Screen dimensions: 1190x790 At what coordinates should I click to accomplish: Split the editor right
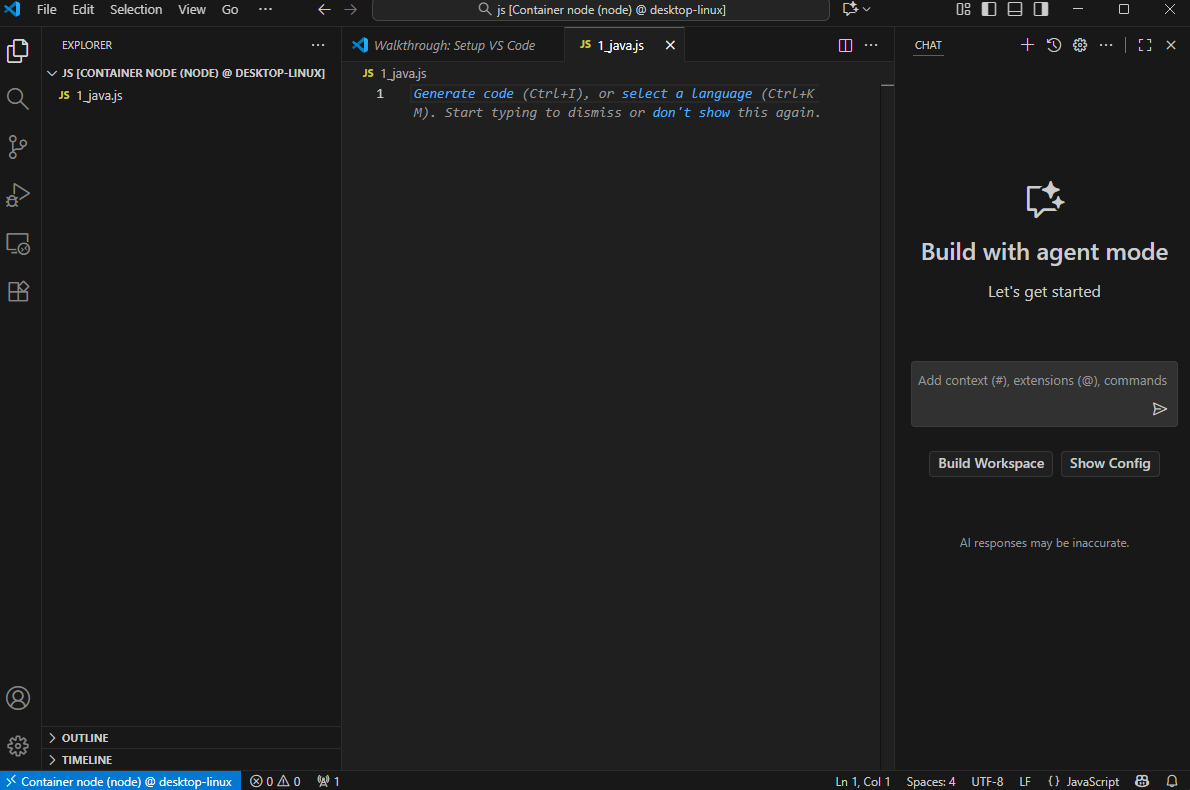845,46
